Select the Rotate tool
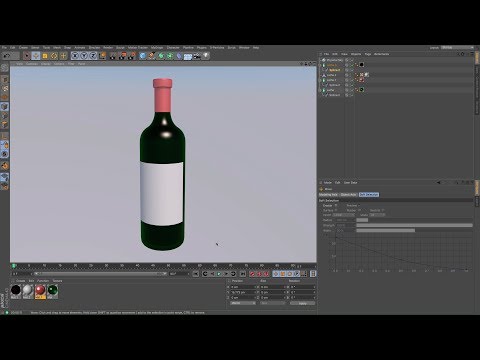 (54, 56)
